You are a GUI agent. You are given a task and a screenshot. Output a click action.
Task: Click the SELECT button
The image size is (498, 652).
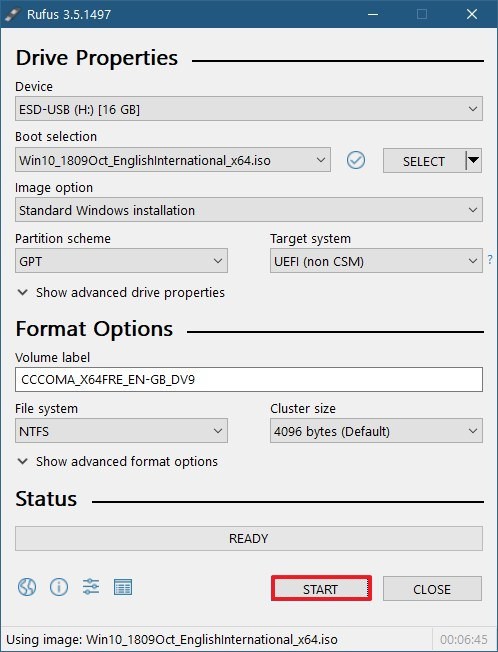tap(424, 160)
